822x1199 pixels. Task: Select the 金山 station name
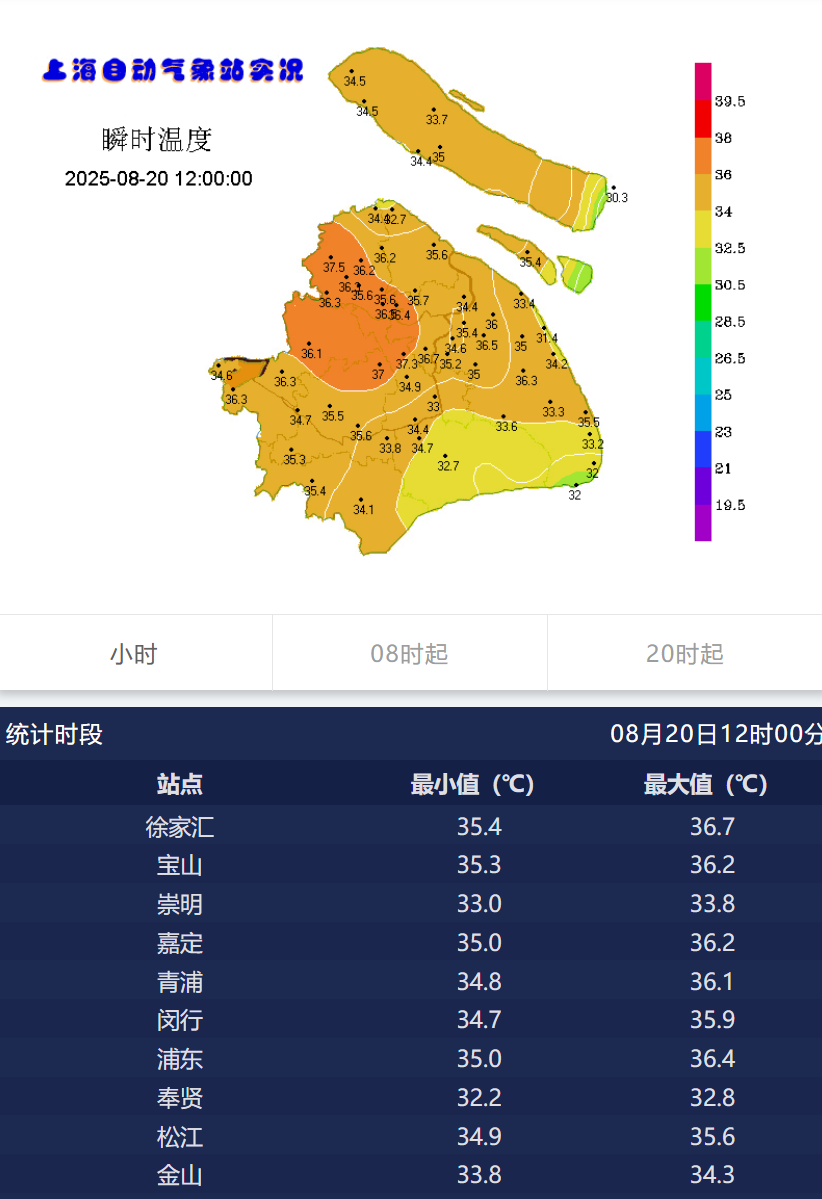click(180, 1175)
